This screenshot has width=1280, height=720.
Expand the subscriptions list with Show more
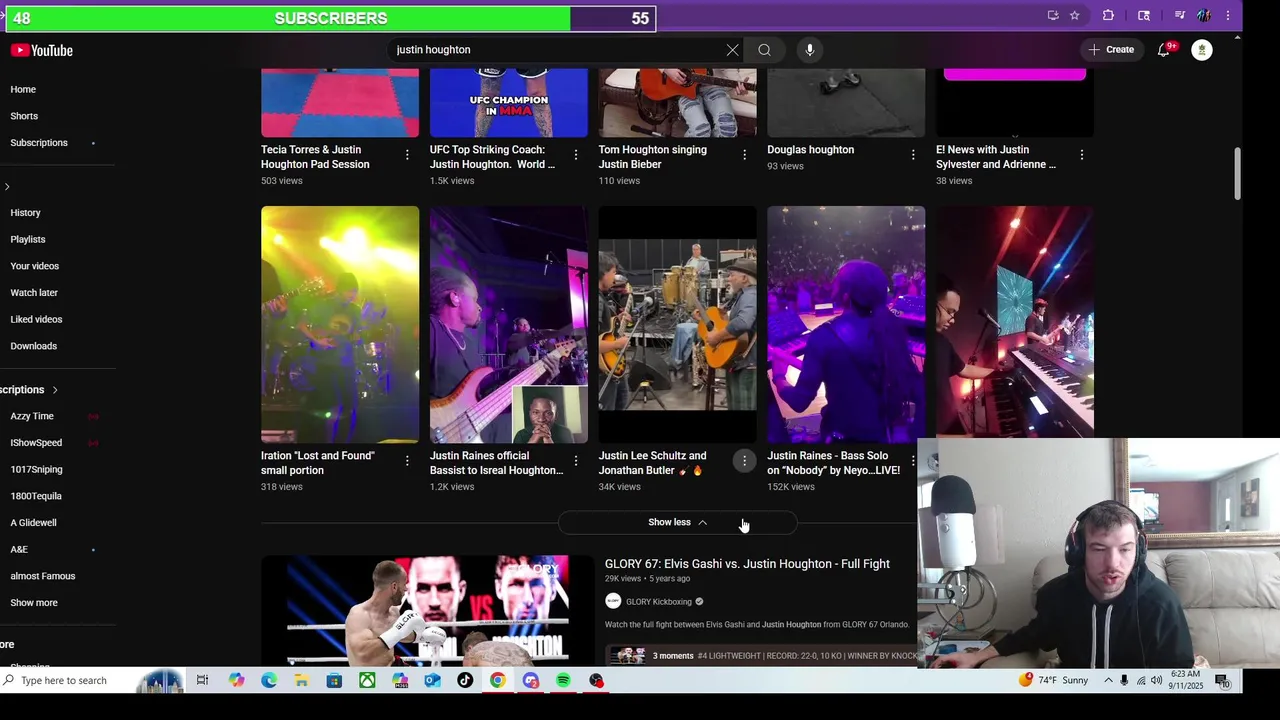(34, 603)
